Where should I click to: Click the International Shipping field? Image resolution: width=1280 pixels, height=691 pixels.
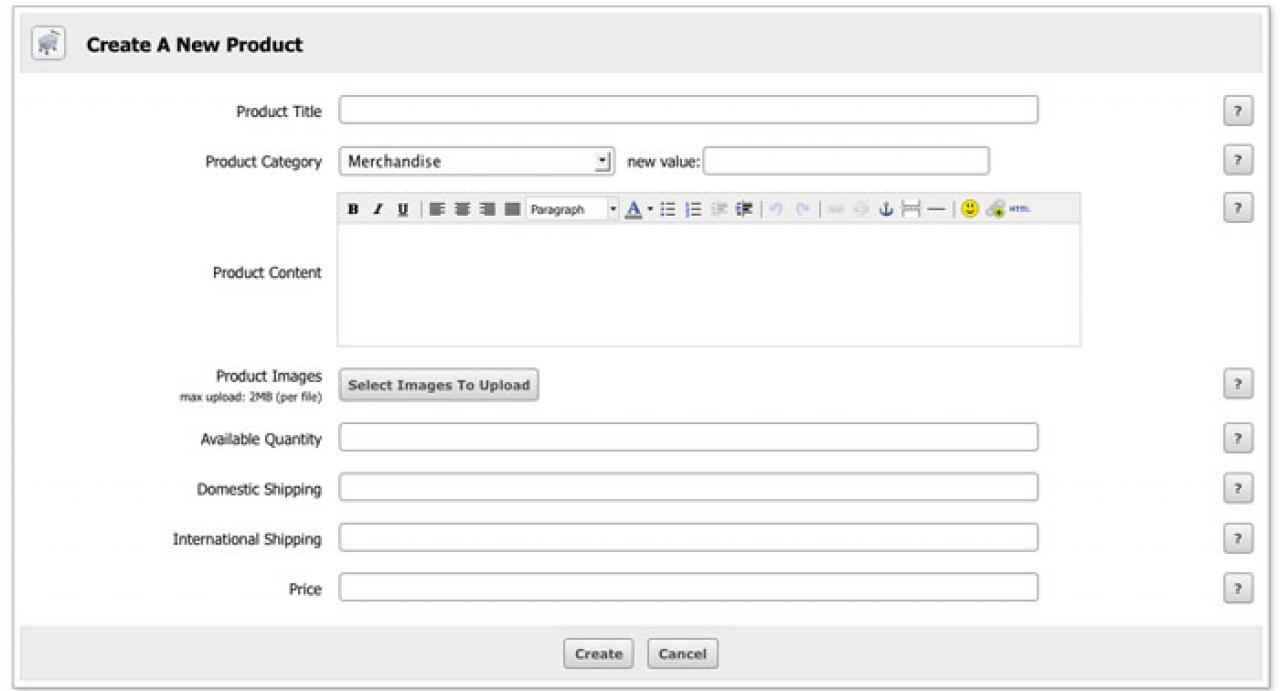point(688,537)
